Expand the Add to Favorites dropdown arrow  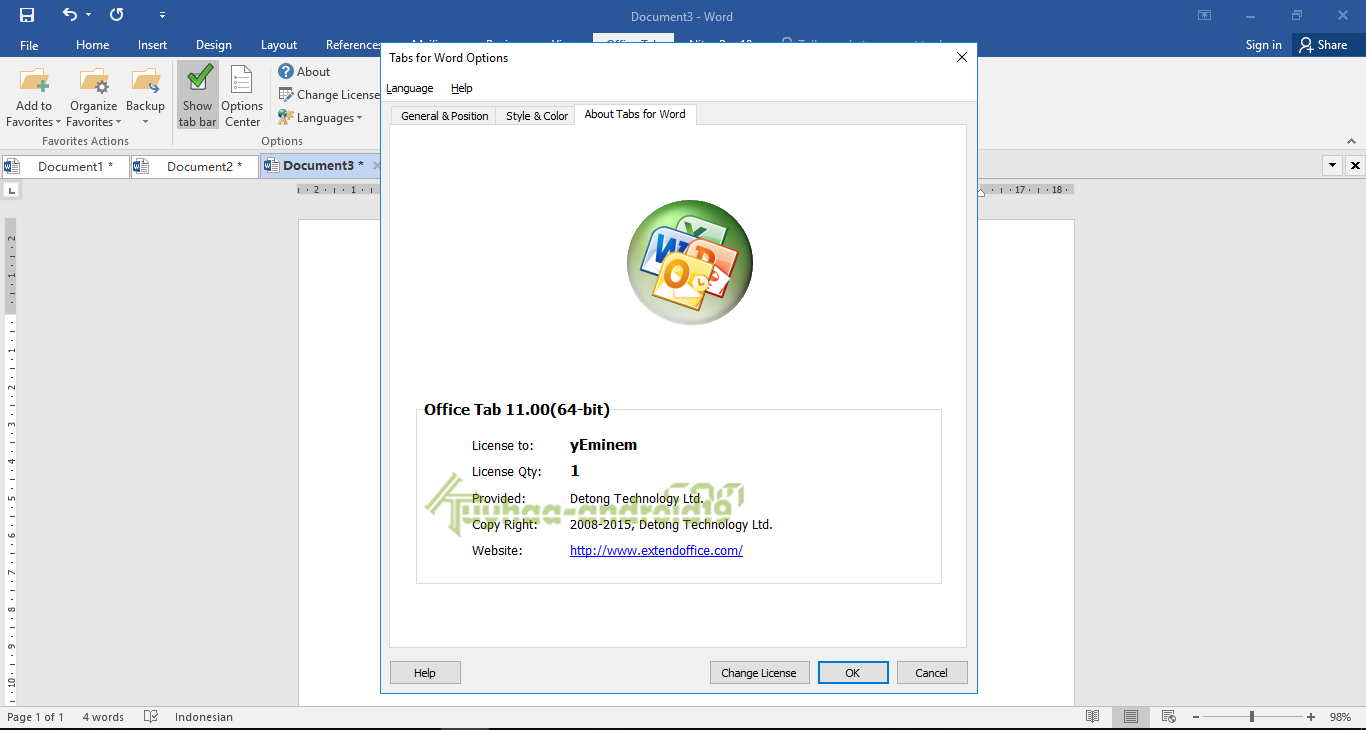tap(59, 122)
